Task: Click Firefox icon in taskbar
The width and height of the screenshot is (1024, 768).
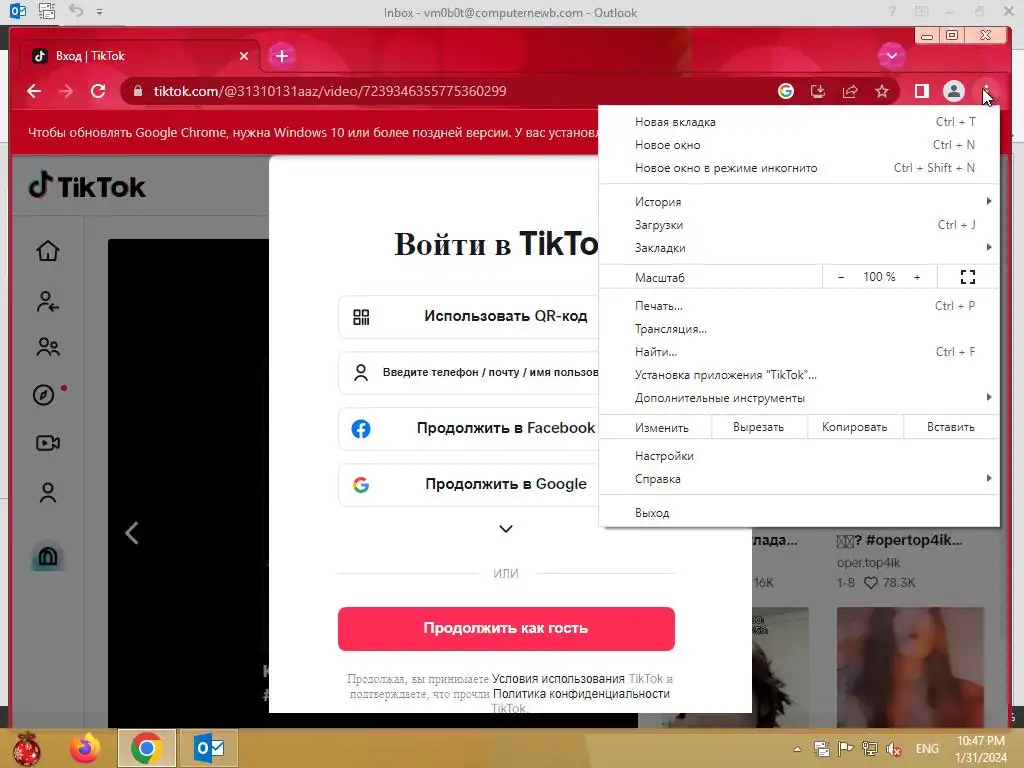Action: tap(86, 748)
